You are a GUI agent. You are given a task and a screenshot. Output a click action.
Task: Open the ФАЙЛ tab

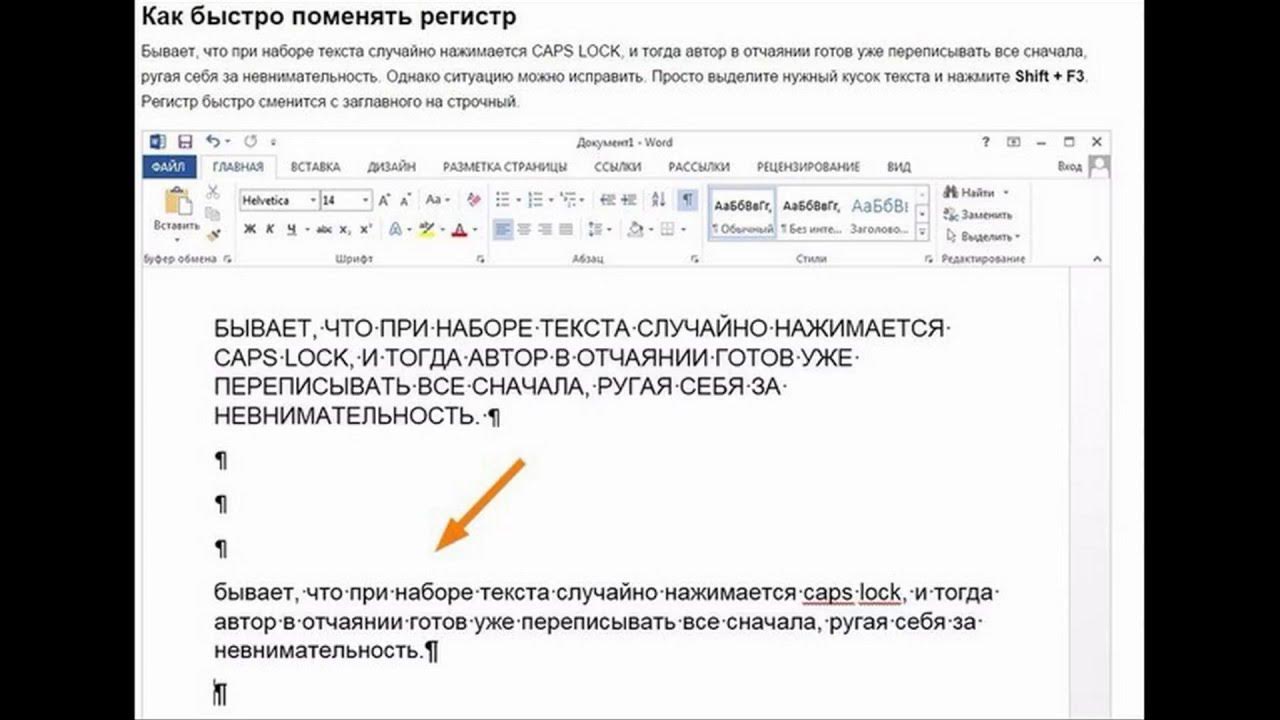pyautogui.click(x=170, y=167)
